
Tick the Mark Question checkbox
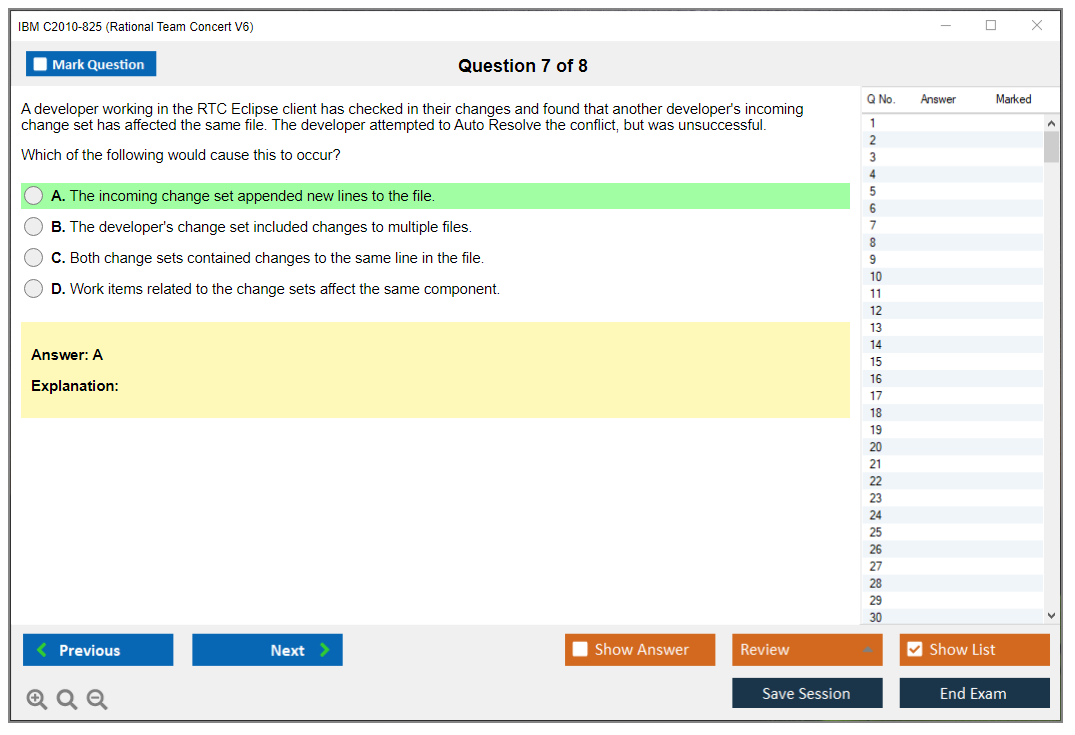coord(41,65)
